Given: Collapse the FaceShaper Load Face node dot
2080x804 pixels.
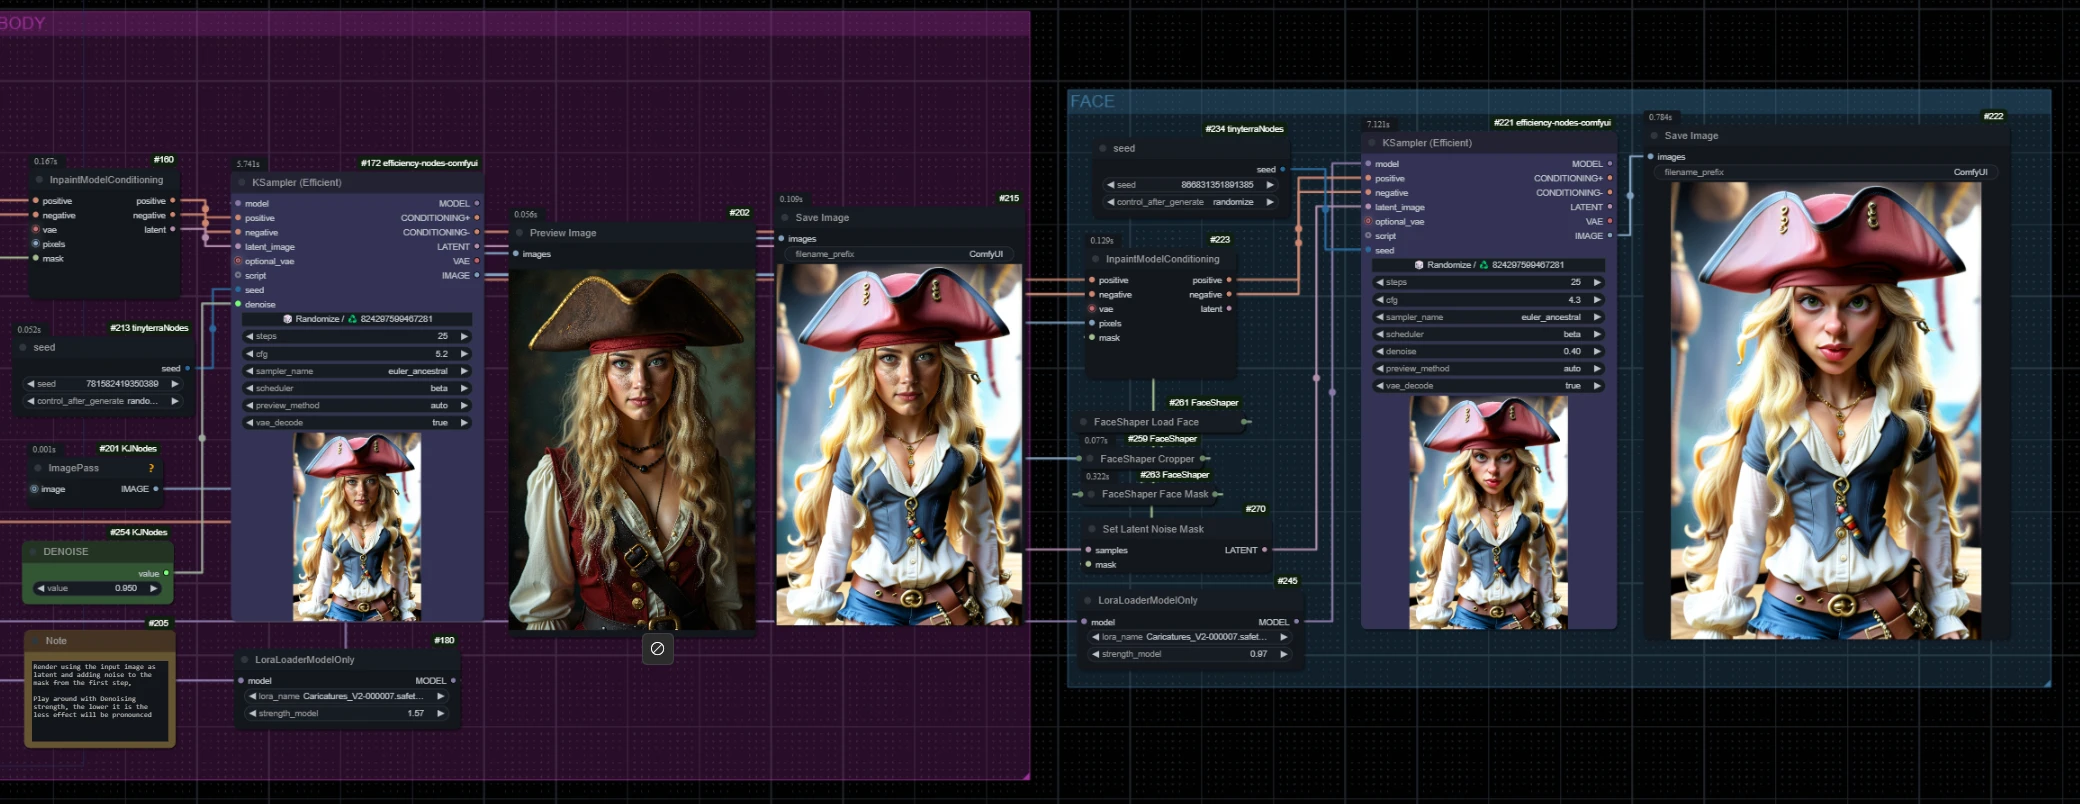Looking at the screenshot, I should [1084, 422].
